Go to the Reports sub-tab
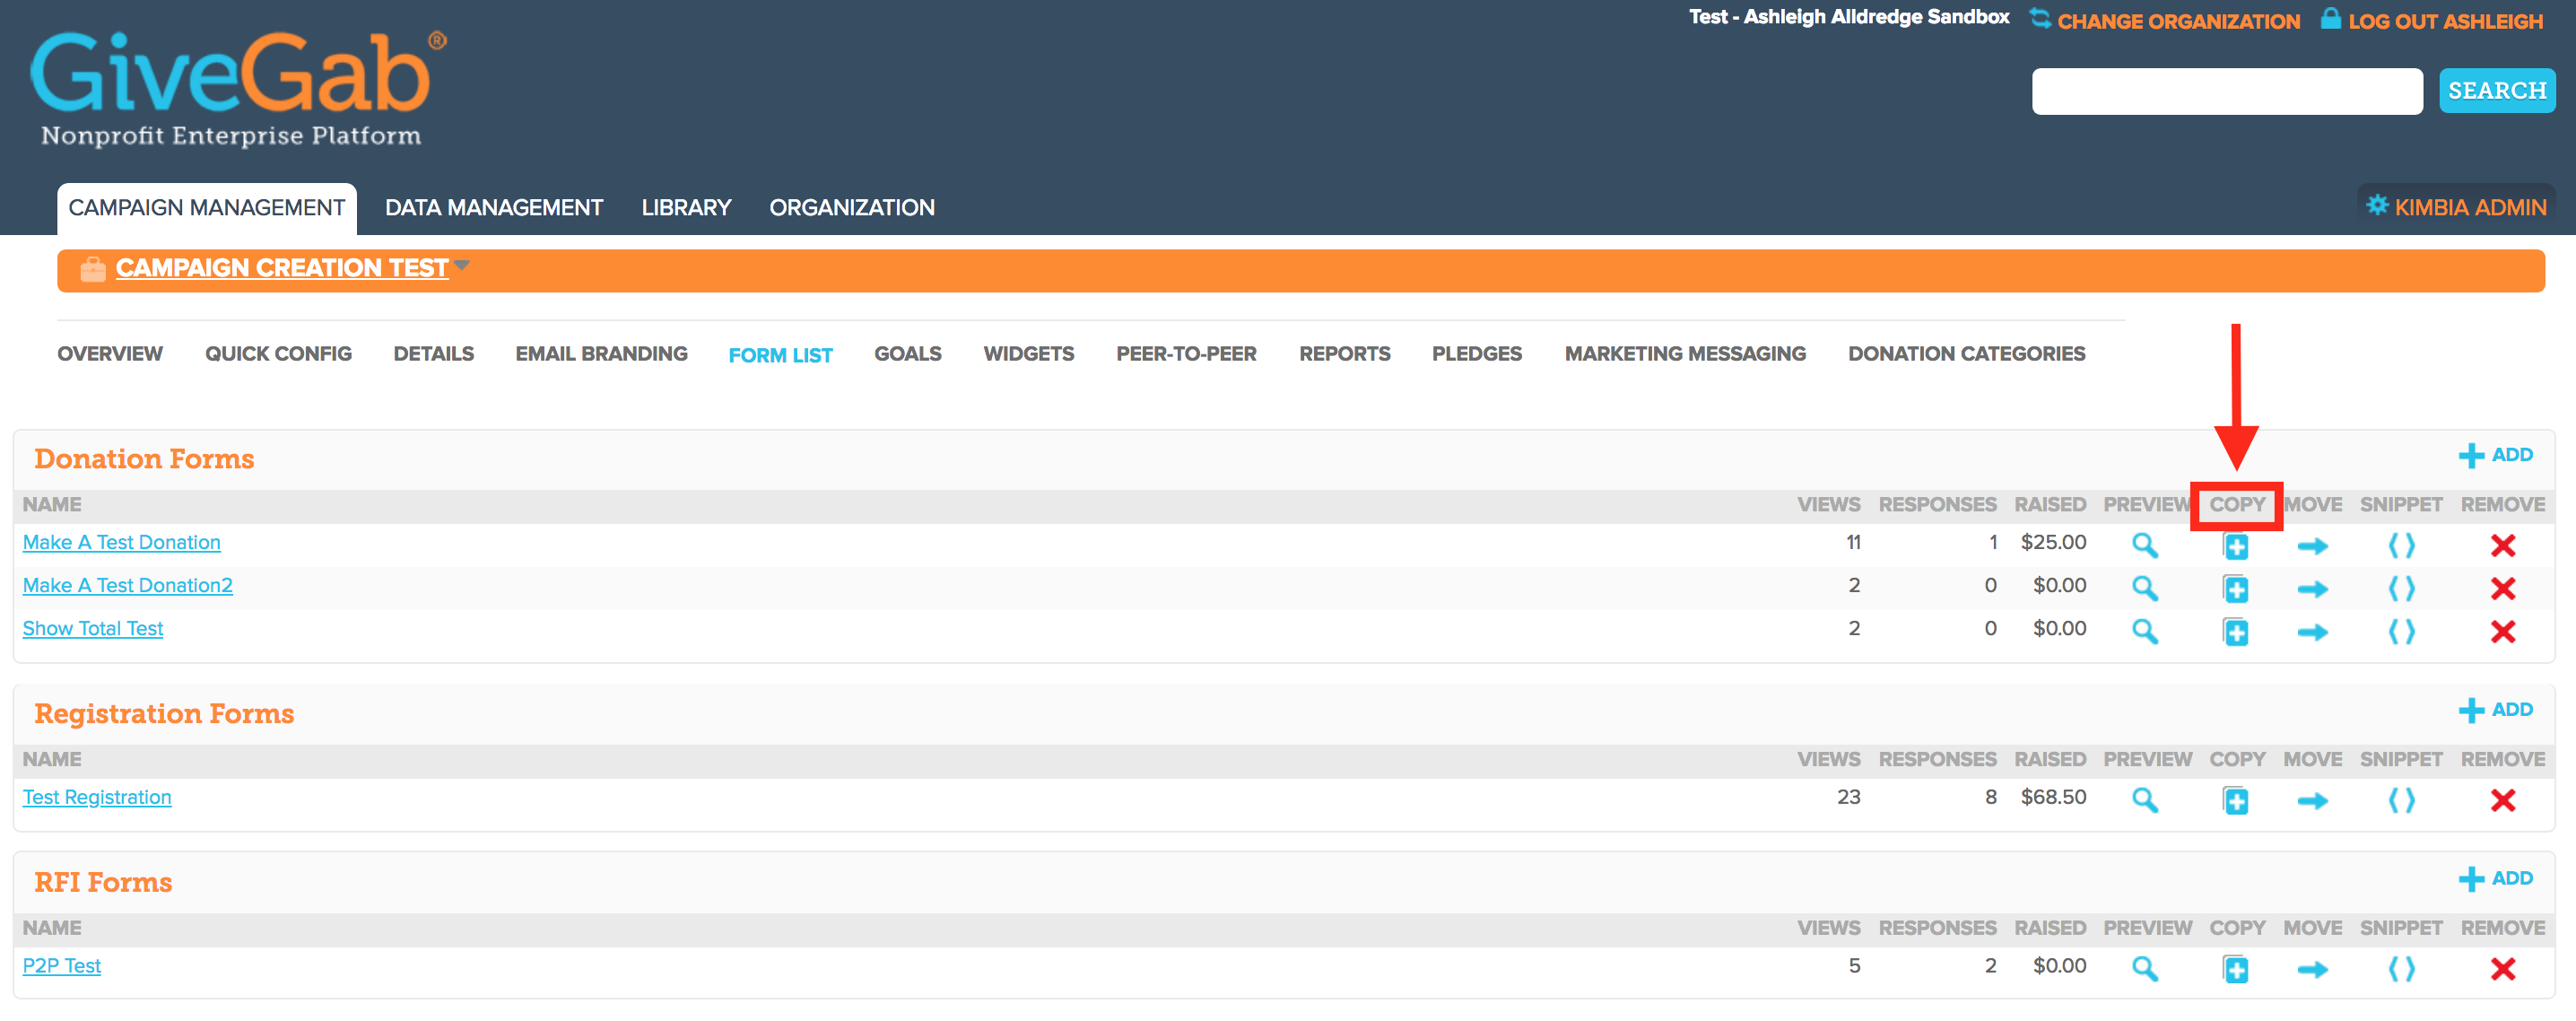This screenshot has width=2576, height=1021. click(x=1345, y=354)
